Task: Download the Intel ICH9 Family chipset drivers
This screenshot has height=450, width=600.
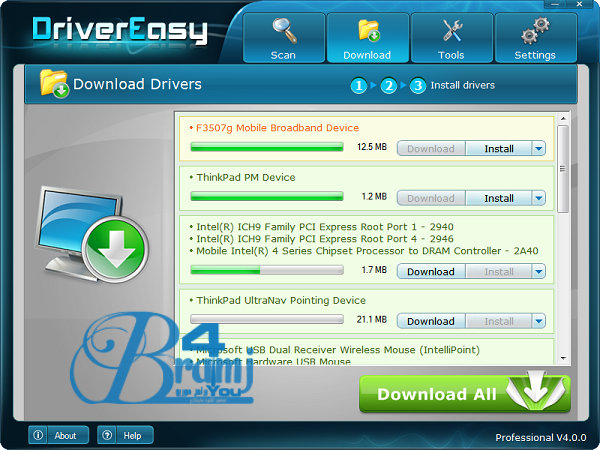Action: [431, 271]
